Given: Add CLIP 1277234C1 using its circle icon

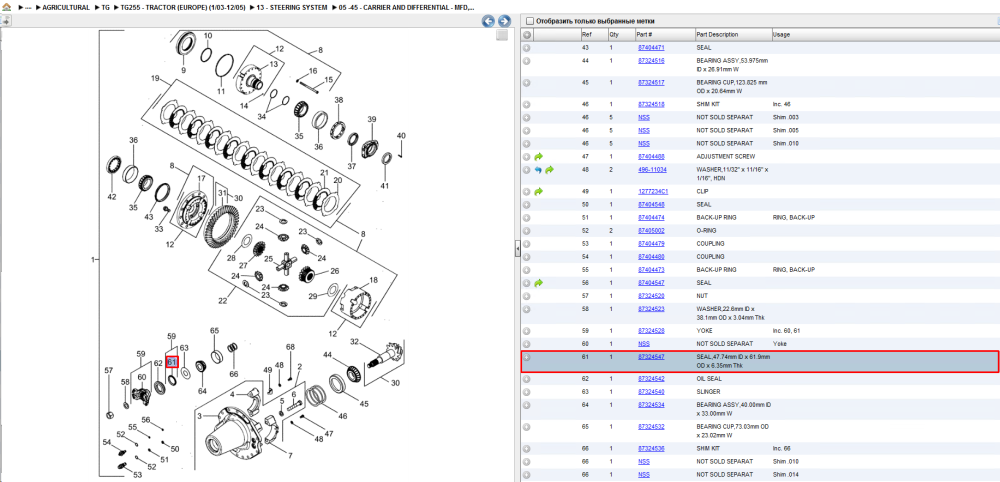Looking at the screenshot, I should point(527,191).
